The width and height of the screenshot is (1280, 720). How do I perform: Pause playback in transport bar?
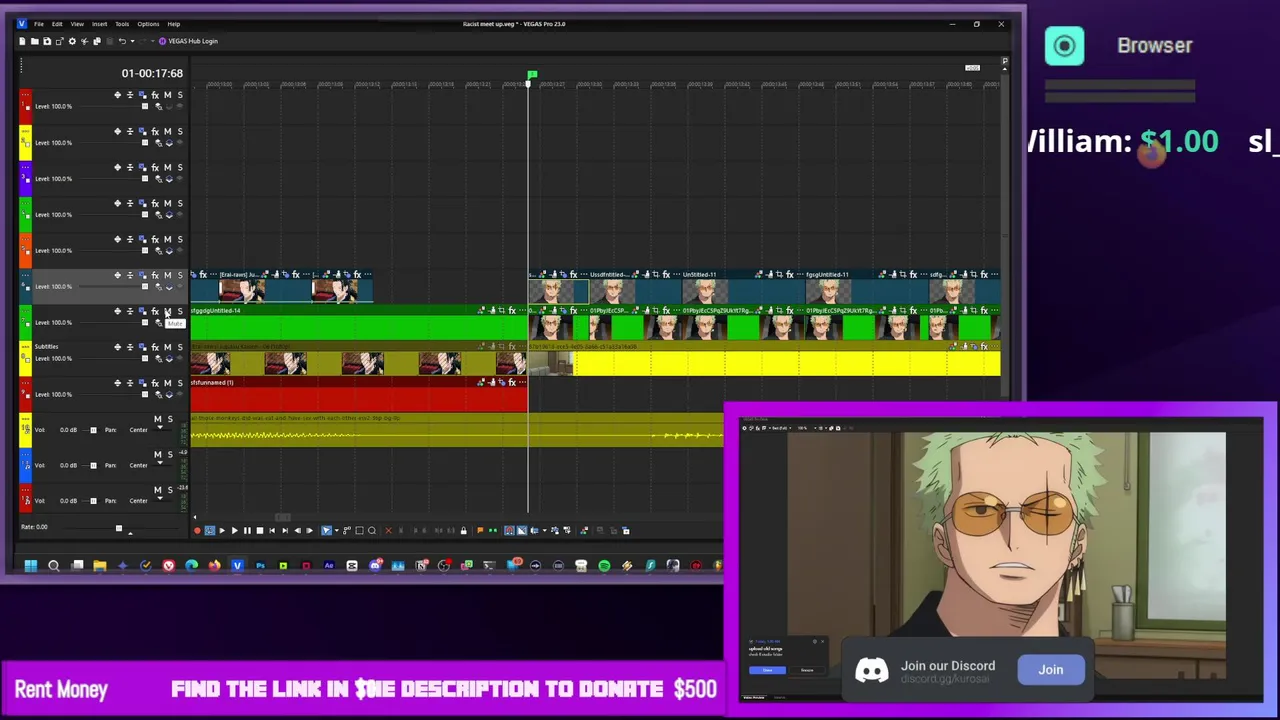247,531
